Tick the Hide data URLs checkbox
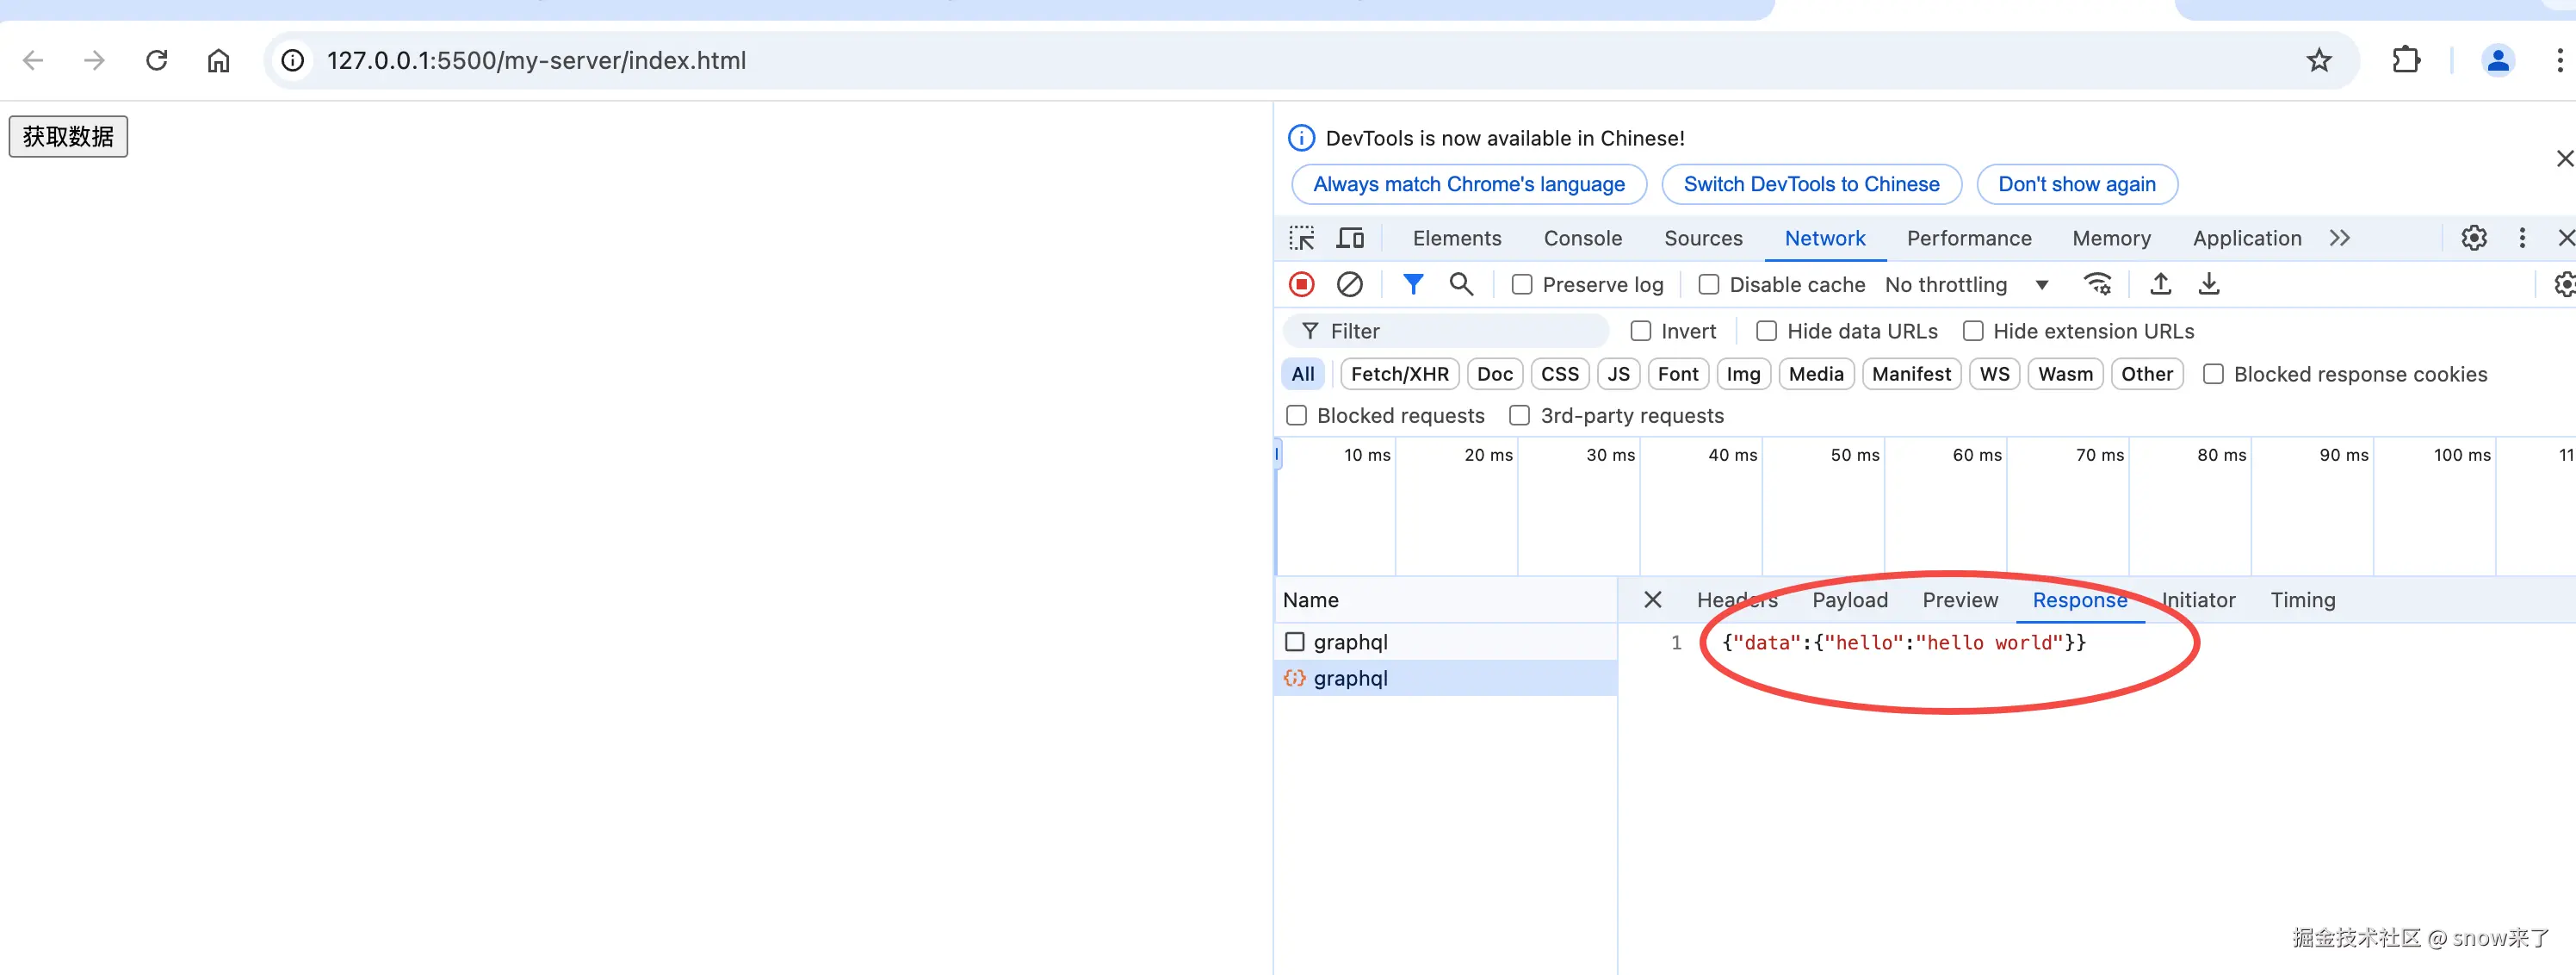 (1767, 331)
